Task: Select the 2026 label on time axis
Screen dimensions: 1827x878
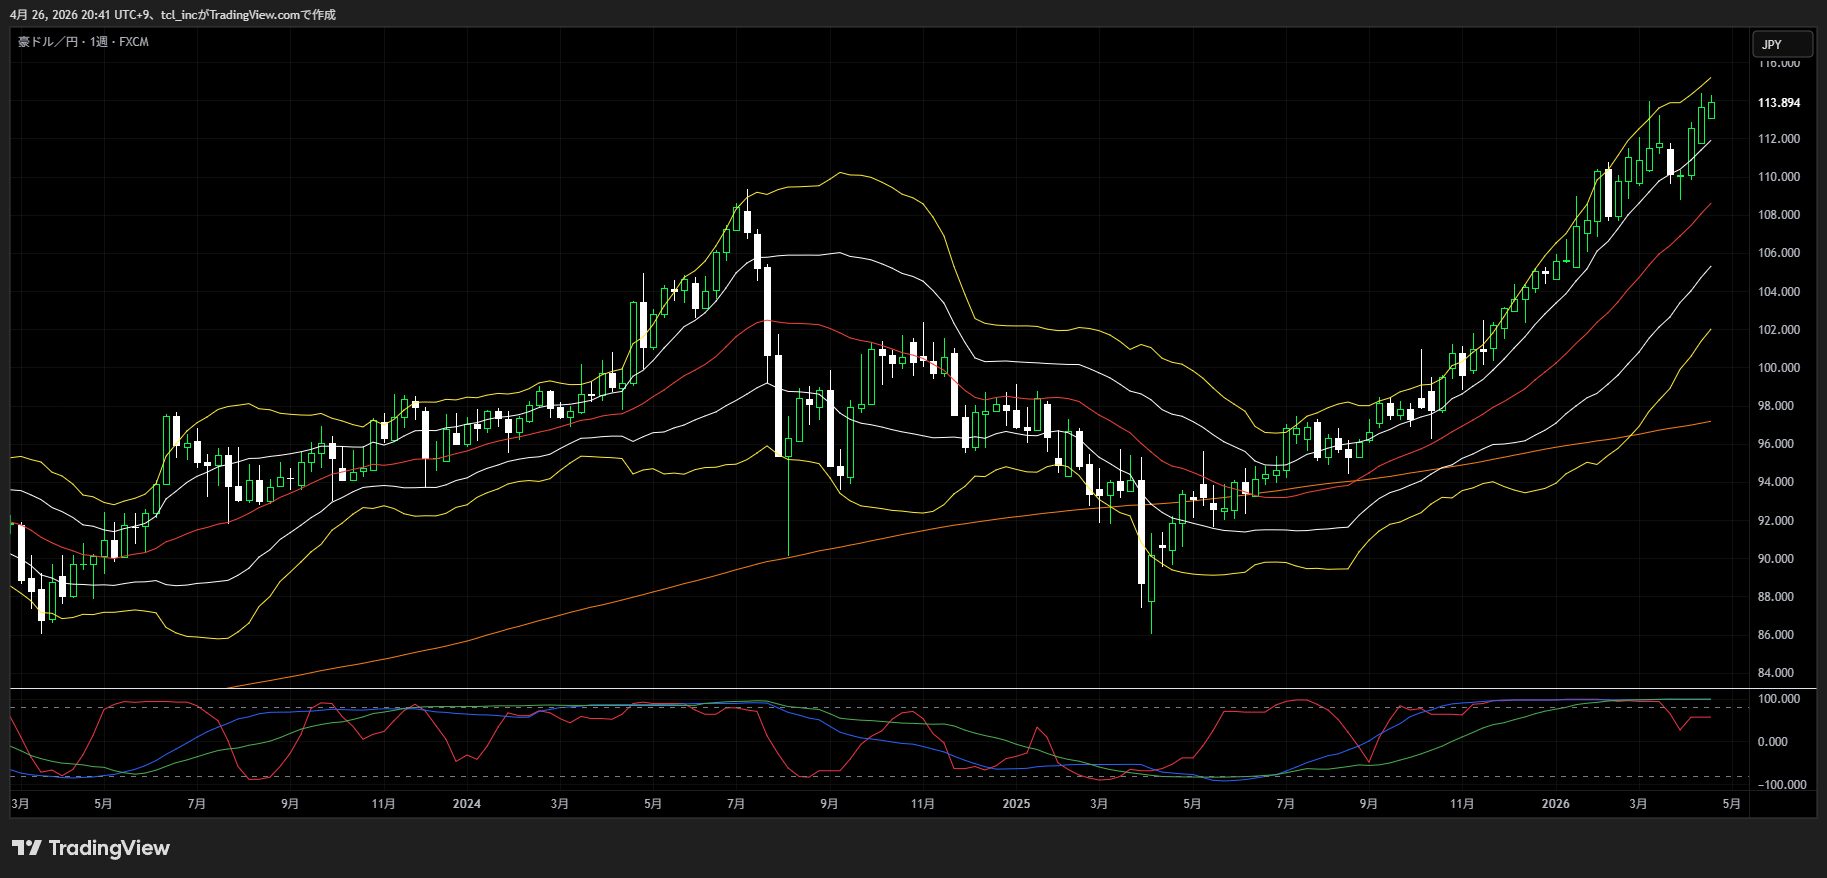Action: (1555, 804)
